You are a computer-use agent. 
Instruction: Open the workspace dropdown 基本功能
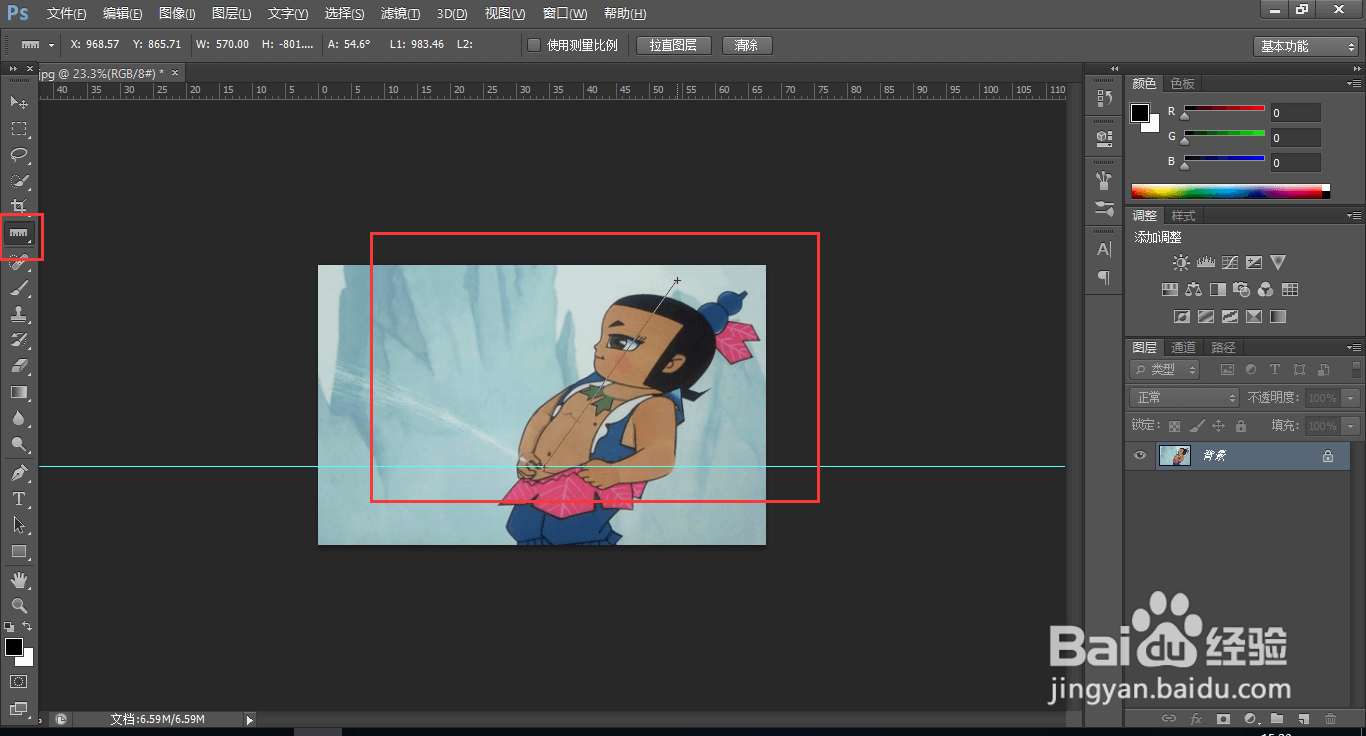1305,46
